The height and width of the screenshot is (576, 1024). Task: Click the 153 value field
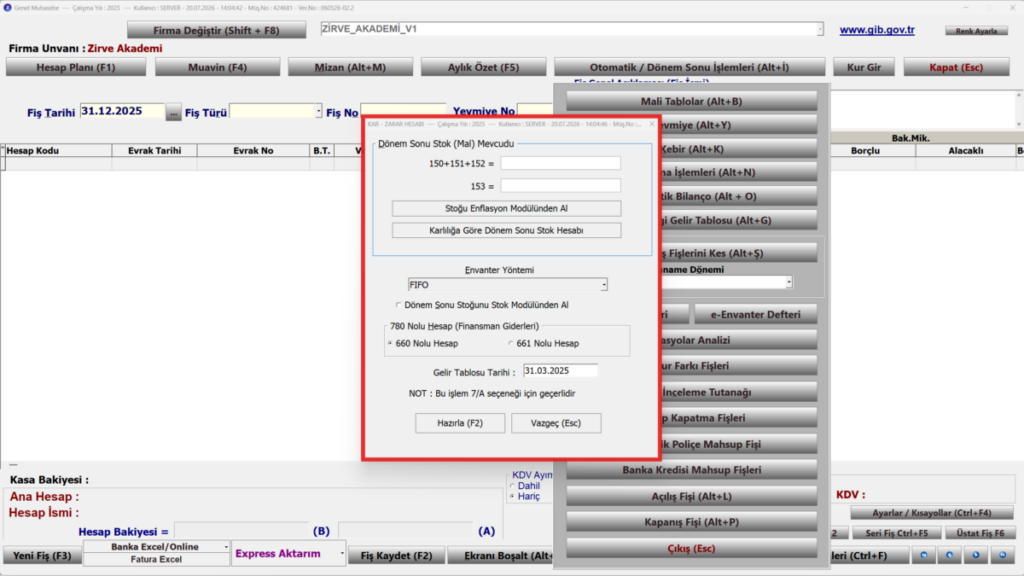pyautogui.click(x=560, y=186)
